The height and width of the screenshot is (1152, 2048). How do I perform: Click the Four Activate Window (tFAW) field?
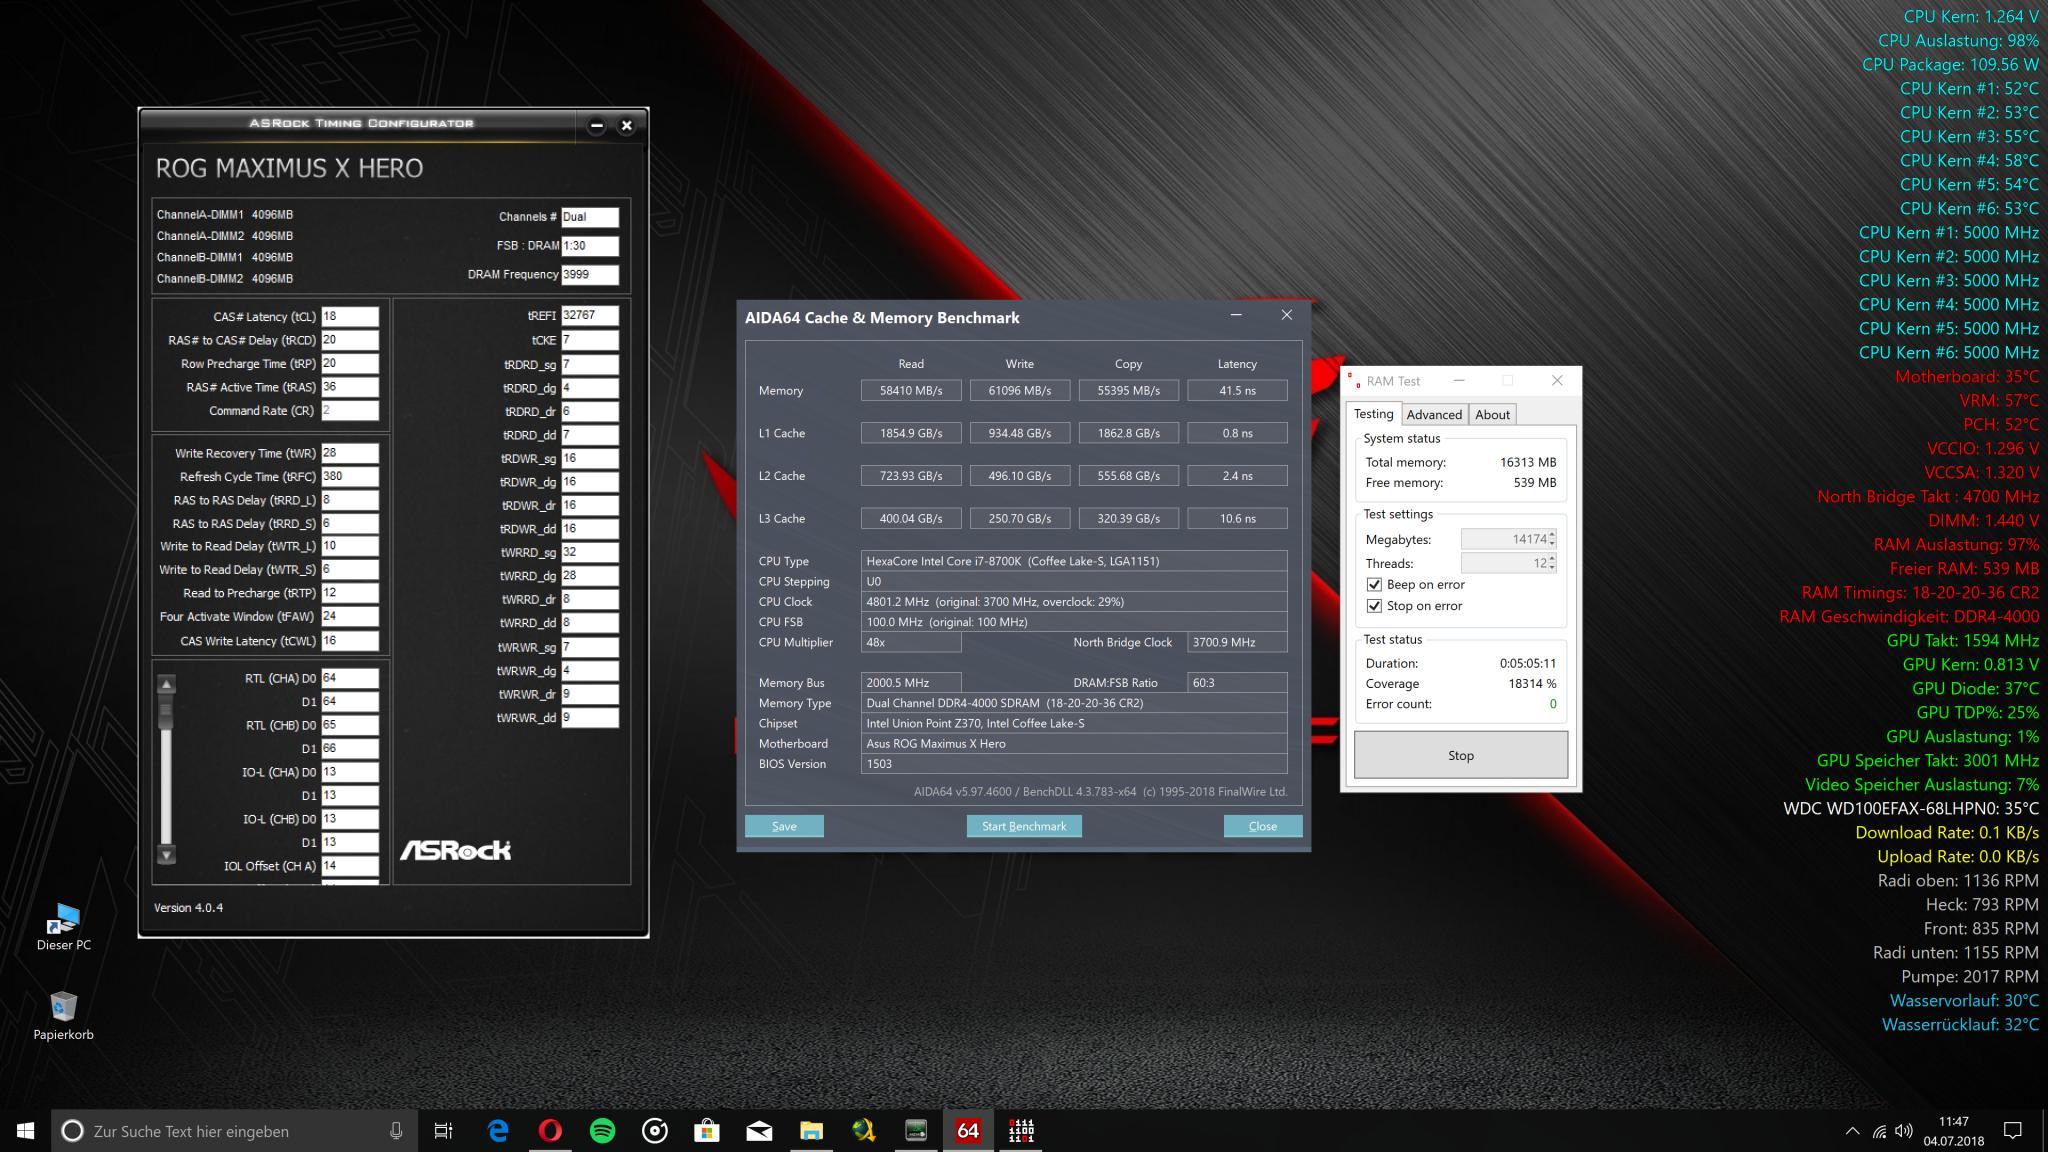pos(350,617)
